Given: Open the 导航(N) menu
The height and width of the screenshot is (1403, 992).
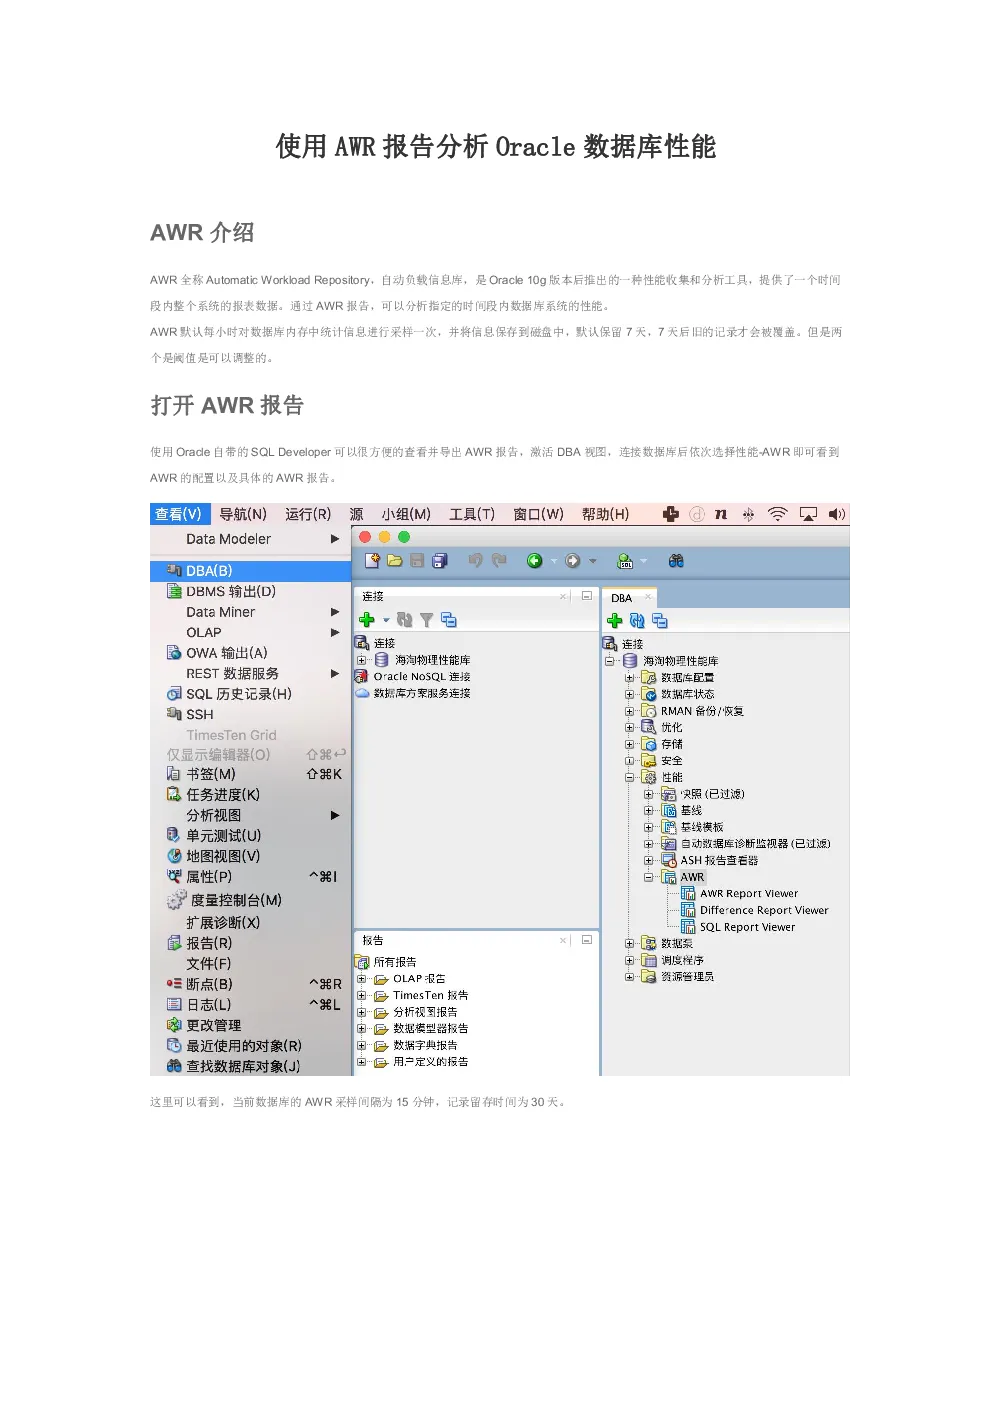Looking at the screenshot, I should [243, 514].
